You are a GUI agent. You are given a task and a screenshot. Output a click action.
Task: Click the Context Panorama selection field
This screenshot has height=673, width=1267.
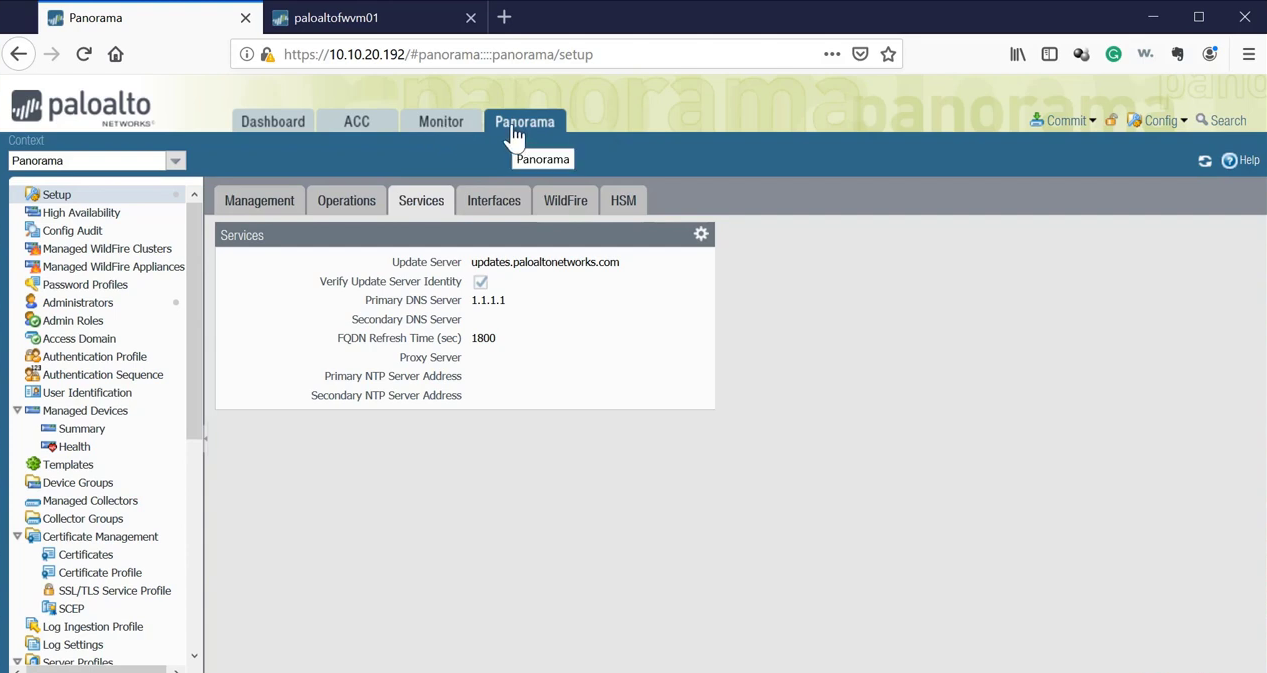(86, 161)
